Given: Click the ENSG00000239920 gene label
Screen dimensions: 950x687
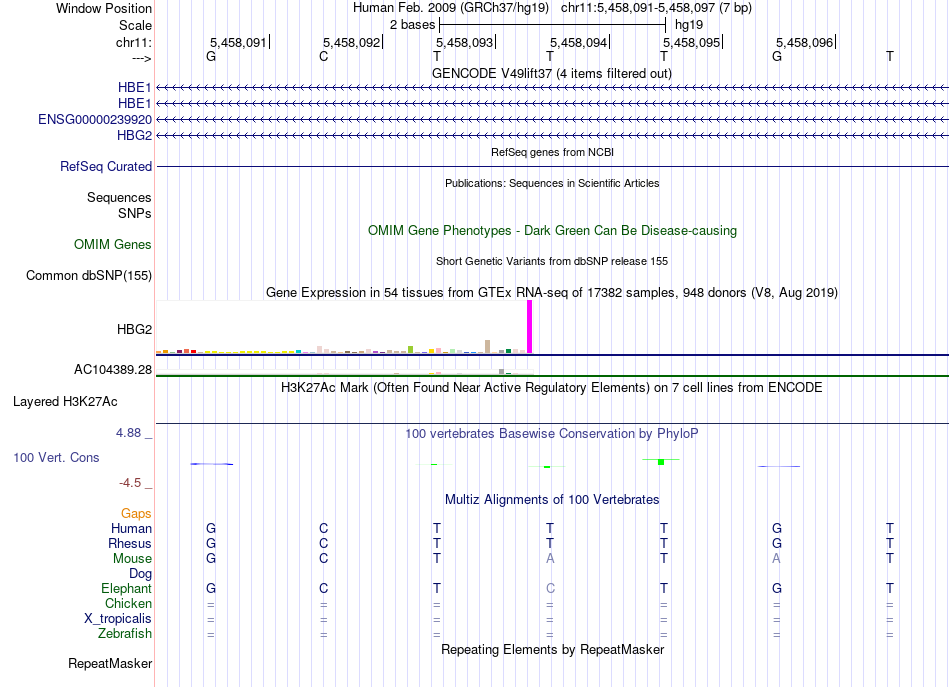Looking at the screenshot, I should 95,119.
